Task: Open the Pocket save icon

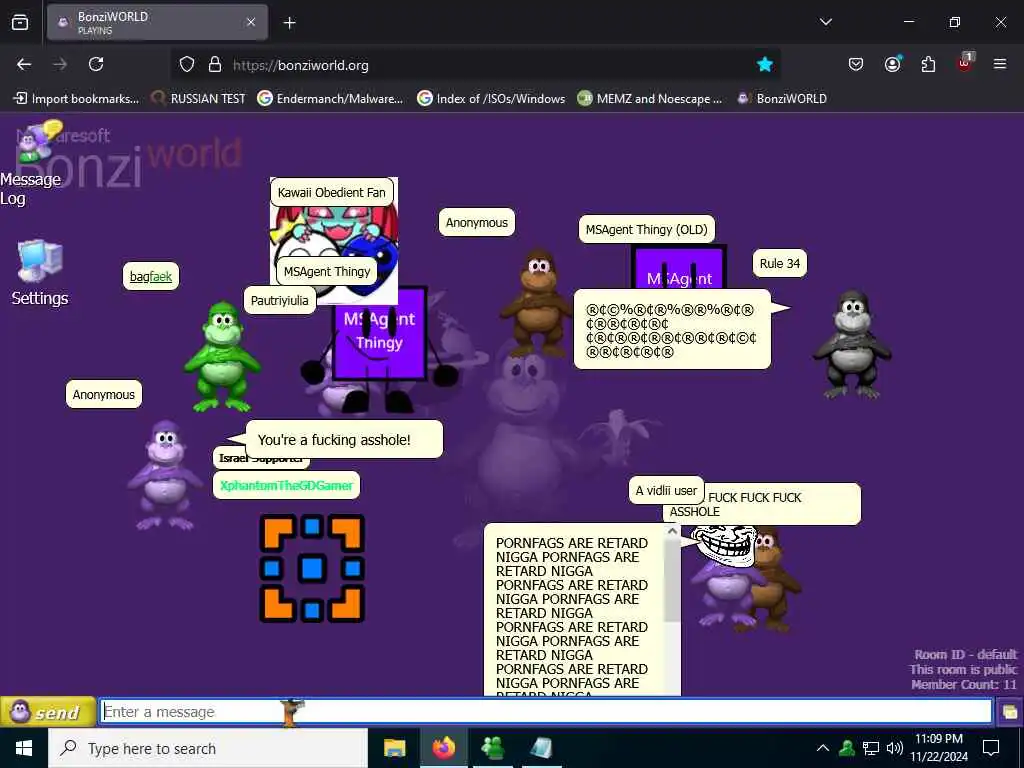Action: point(856,64)
